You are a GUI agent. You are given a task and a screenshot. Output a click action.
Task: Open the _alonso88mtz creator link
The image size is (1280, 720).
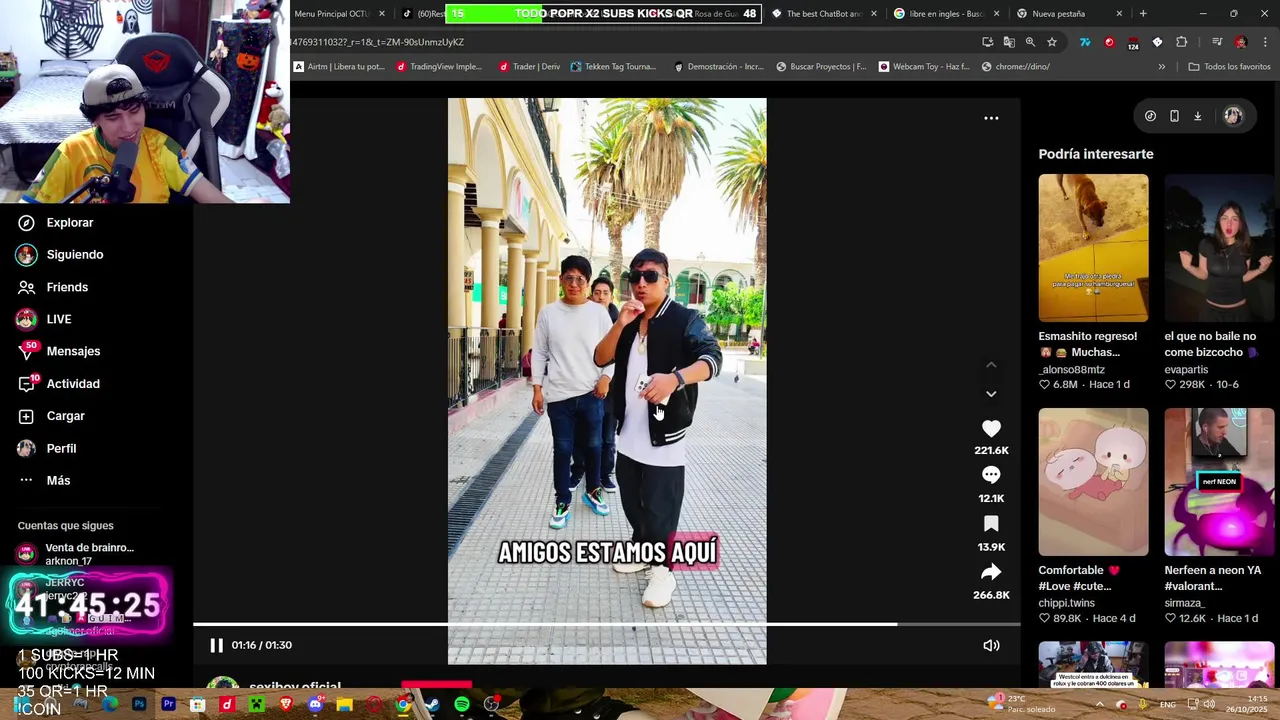pos(1072,369)
